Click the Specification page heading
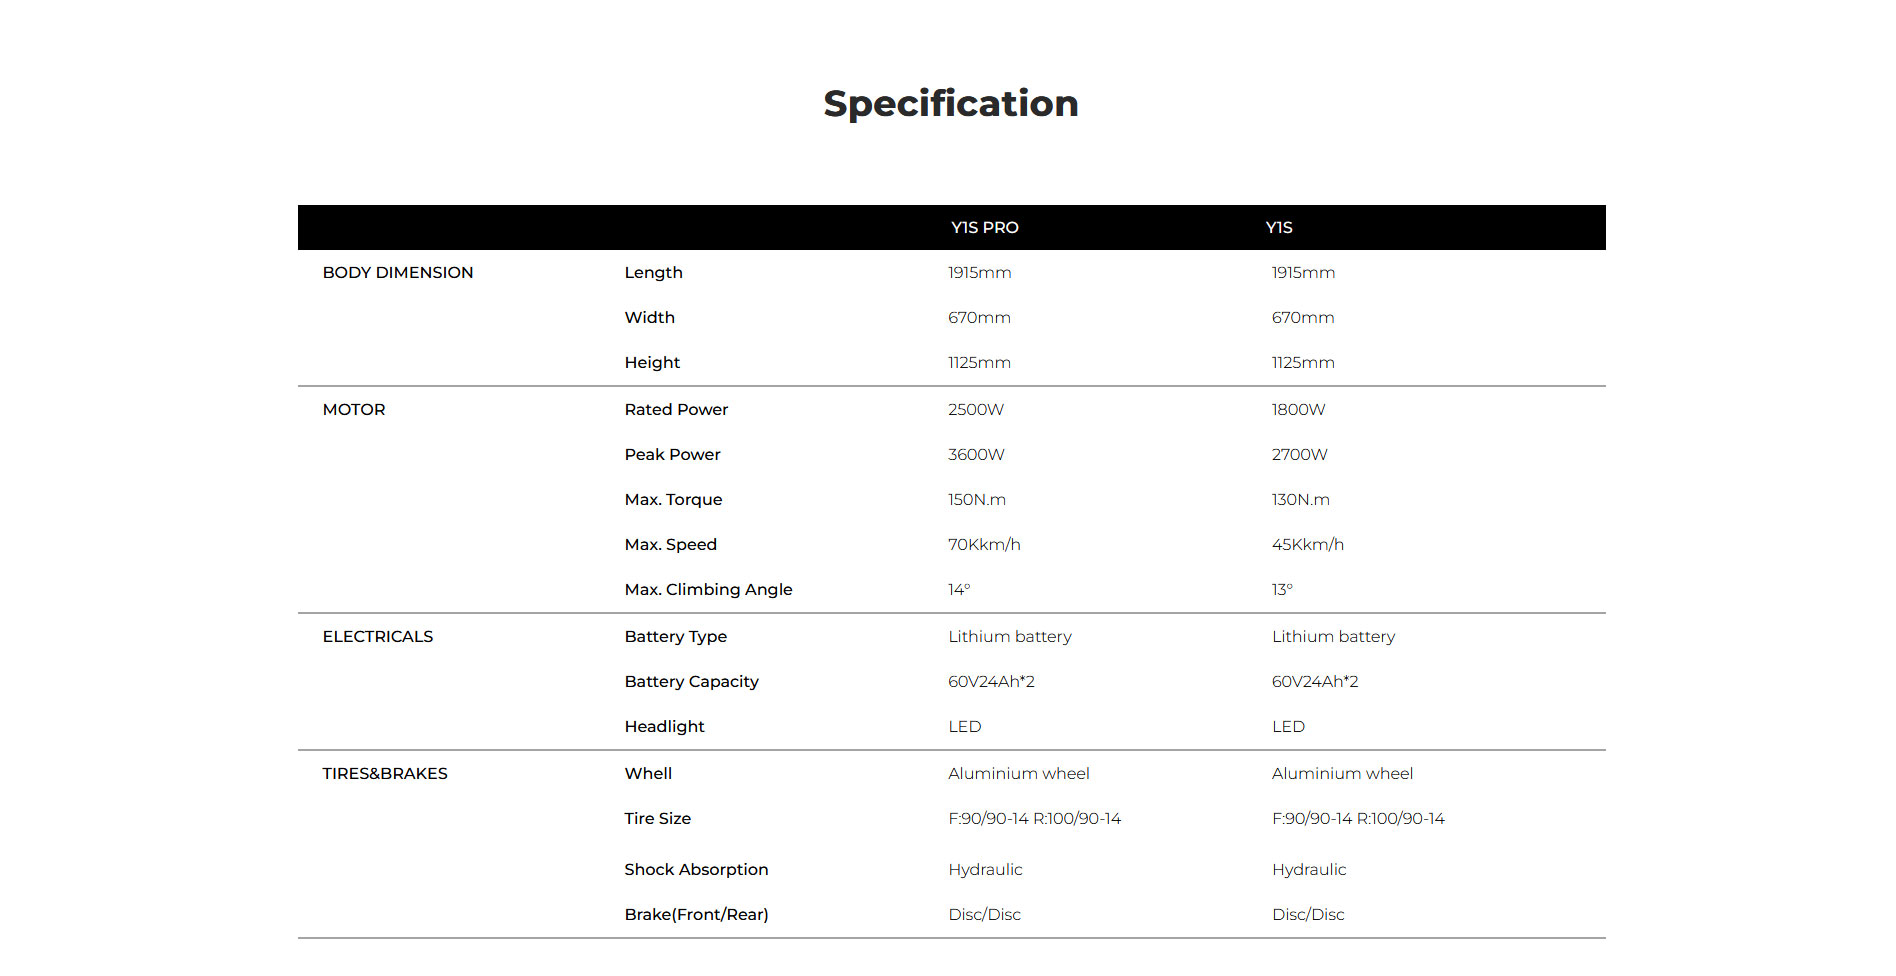Screen dimensions: 1896x976 coord(950,104)
